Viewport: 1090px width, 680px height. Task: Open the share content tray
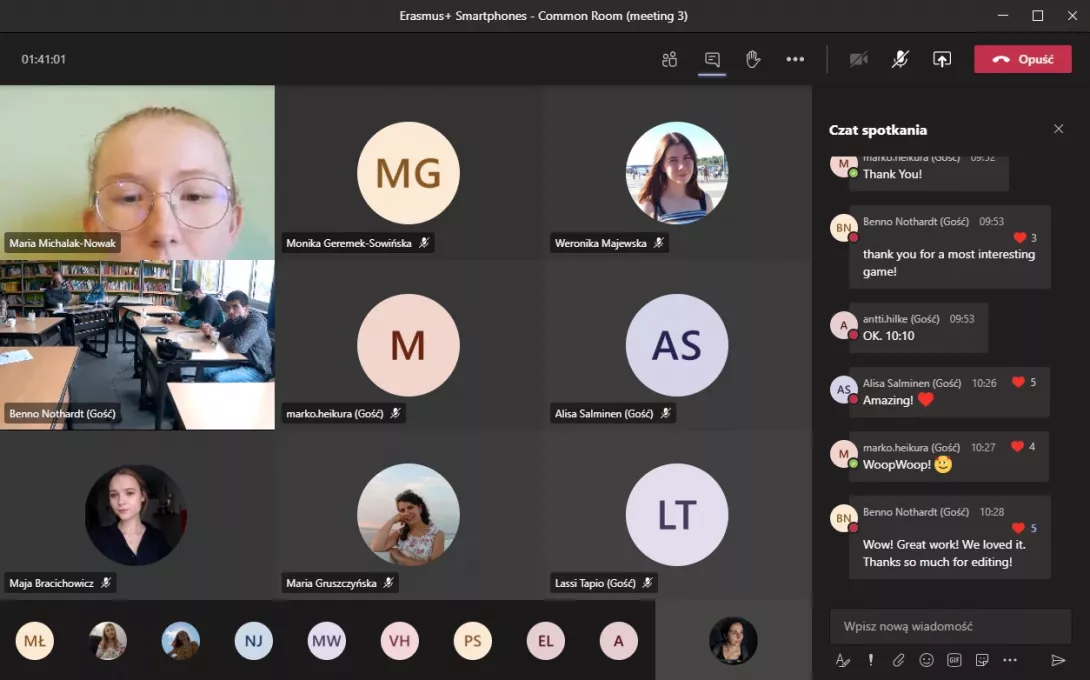[941, 59]
